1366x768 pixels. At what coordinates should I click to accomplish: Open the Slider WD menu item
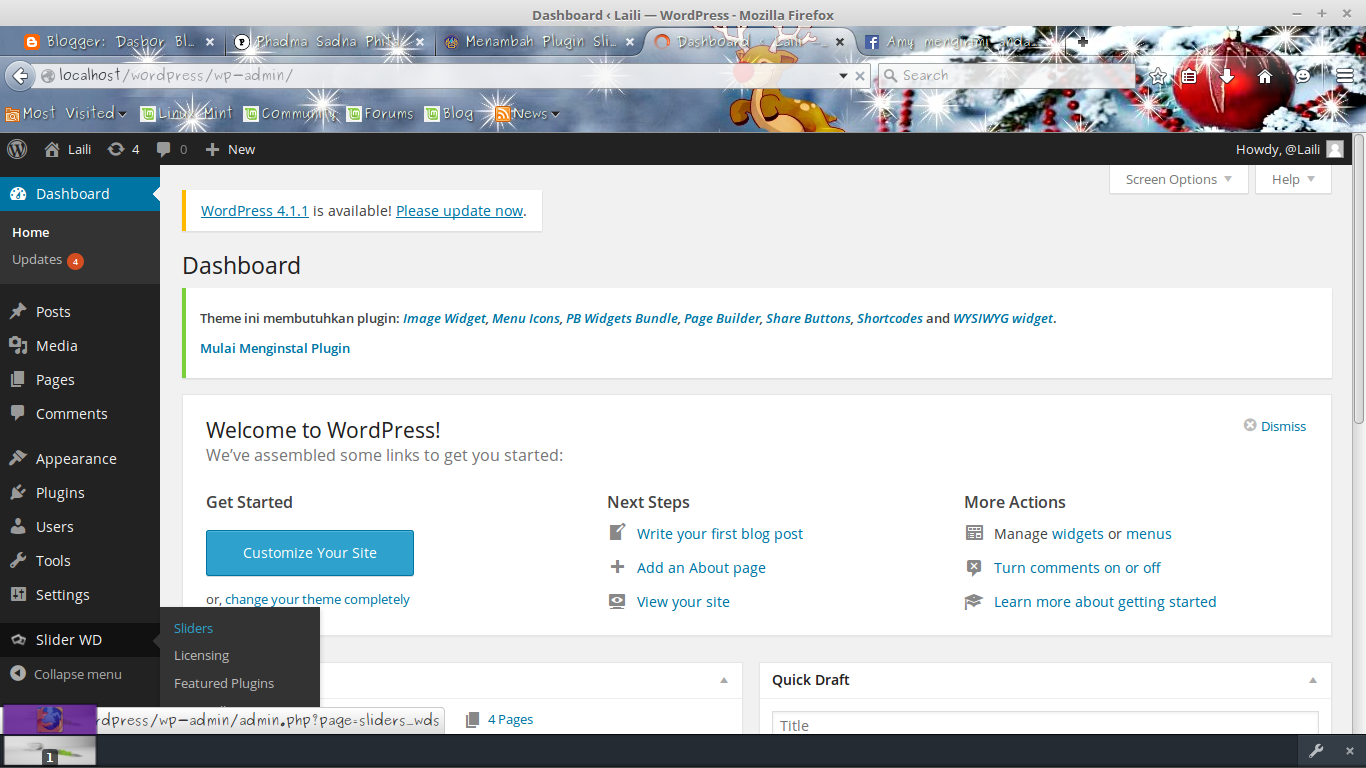[x=80, y=640]
